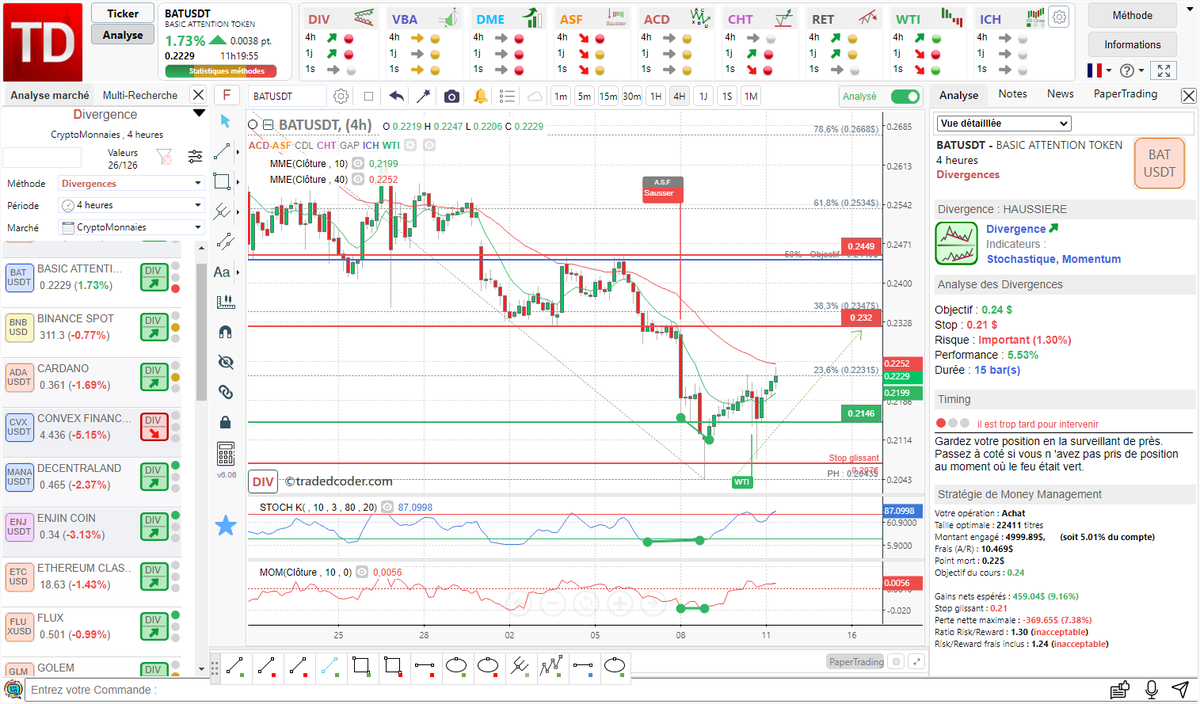The height and width of the screenshot is (704, 1200).
Task: Open filter sliders icon beside Valeurs
Action: (195, 157)
